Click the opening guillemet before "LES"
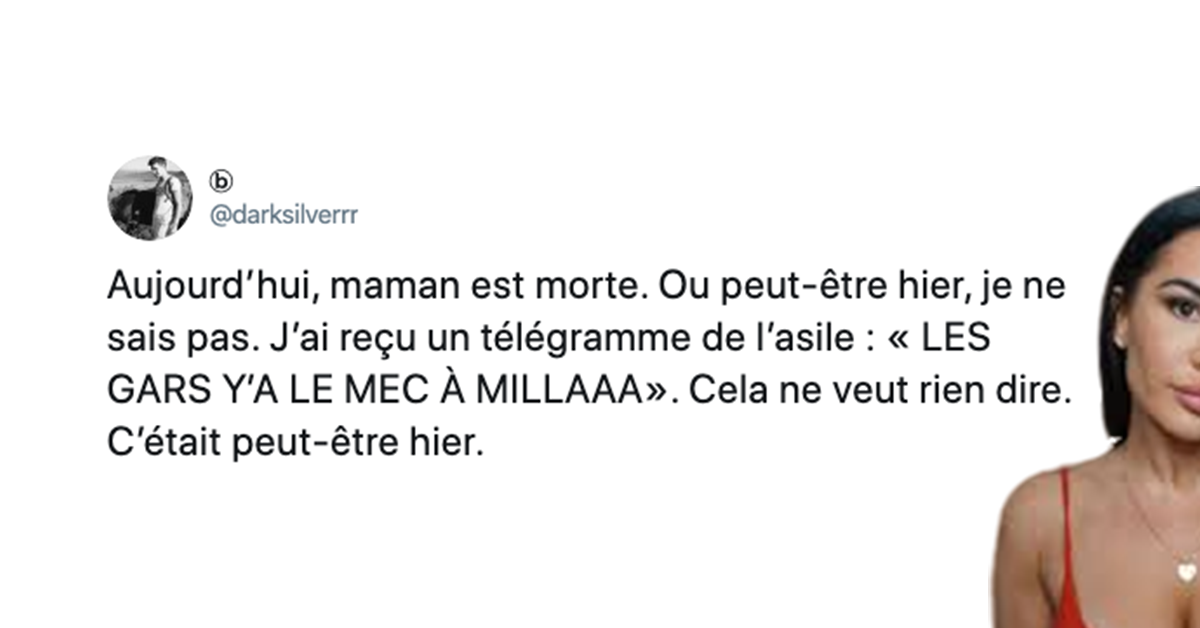Image resolution: width=1200 pixels, height=628 pixels. tap(899, 340)
